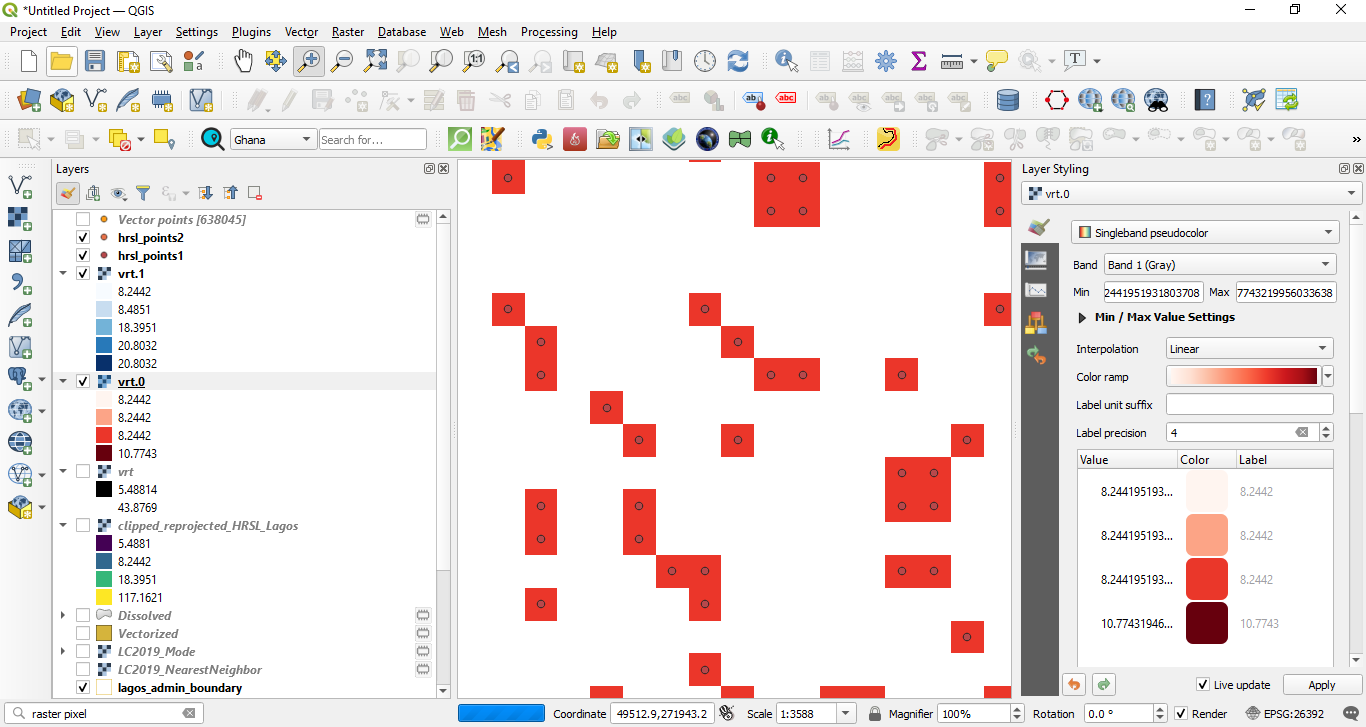Open the Plugins menu
The height and width of the screenshot is (727, 1366).
(251, 32)
